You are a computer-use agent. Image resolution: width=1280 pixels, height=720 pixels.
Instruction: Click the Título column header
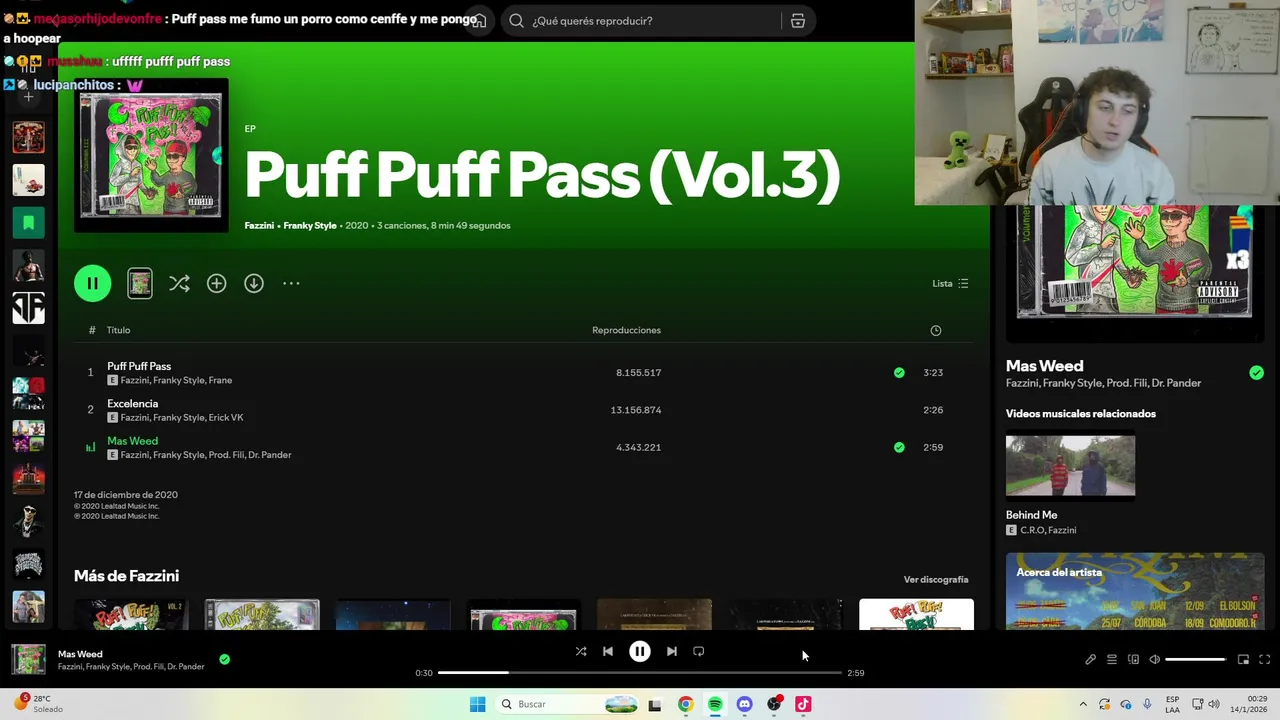click(x=118, y=331)
